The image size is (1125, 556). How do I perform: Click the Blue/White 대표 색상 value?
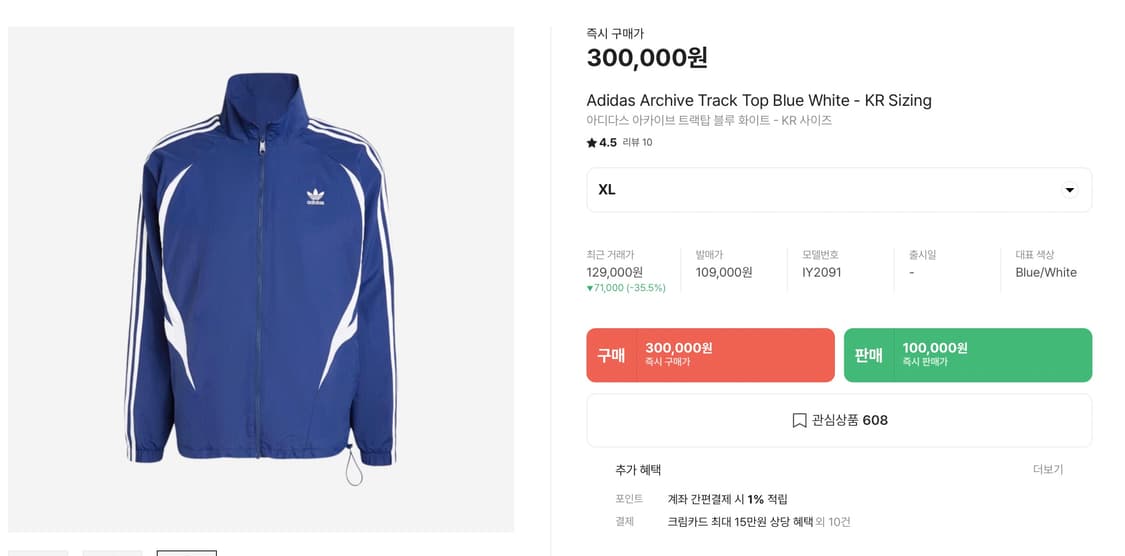pos(1045,273)
